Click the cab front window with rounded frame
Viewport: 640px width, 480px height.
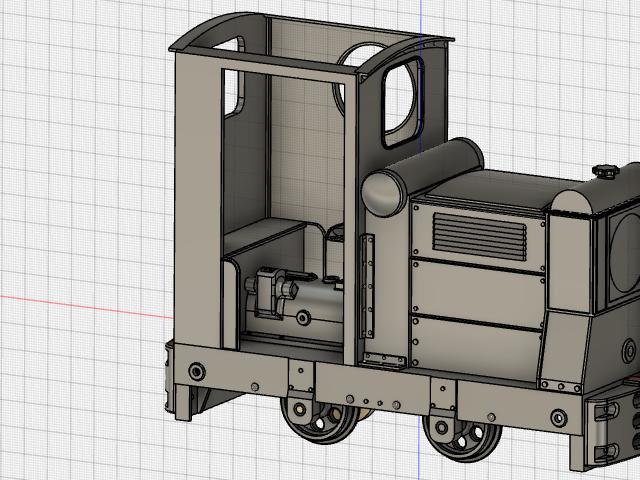(x=402, y=101)
